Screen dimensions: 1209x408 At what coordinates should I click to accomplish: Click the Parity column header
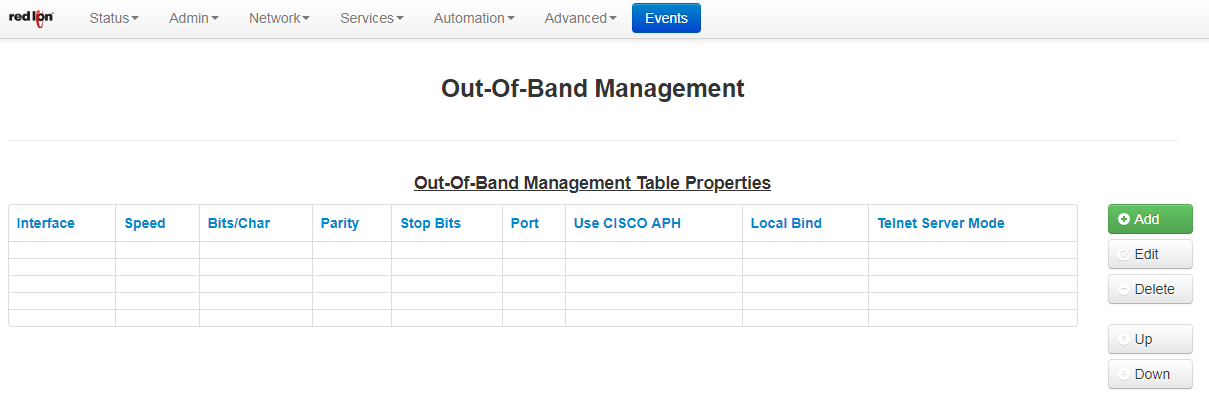(340, 223)
